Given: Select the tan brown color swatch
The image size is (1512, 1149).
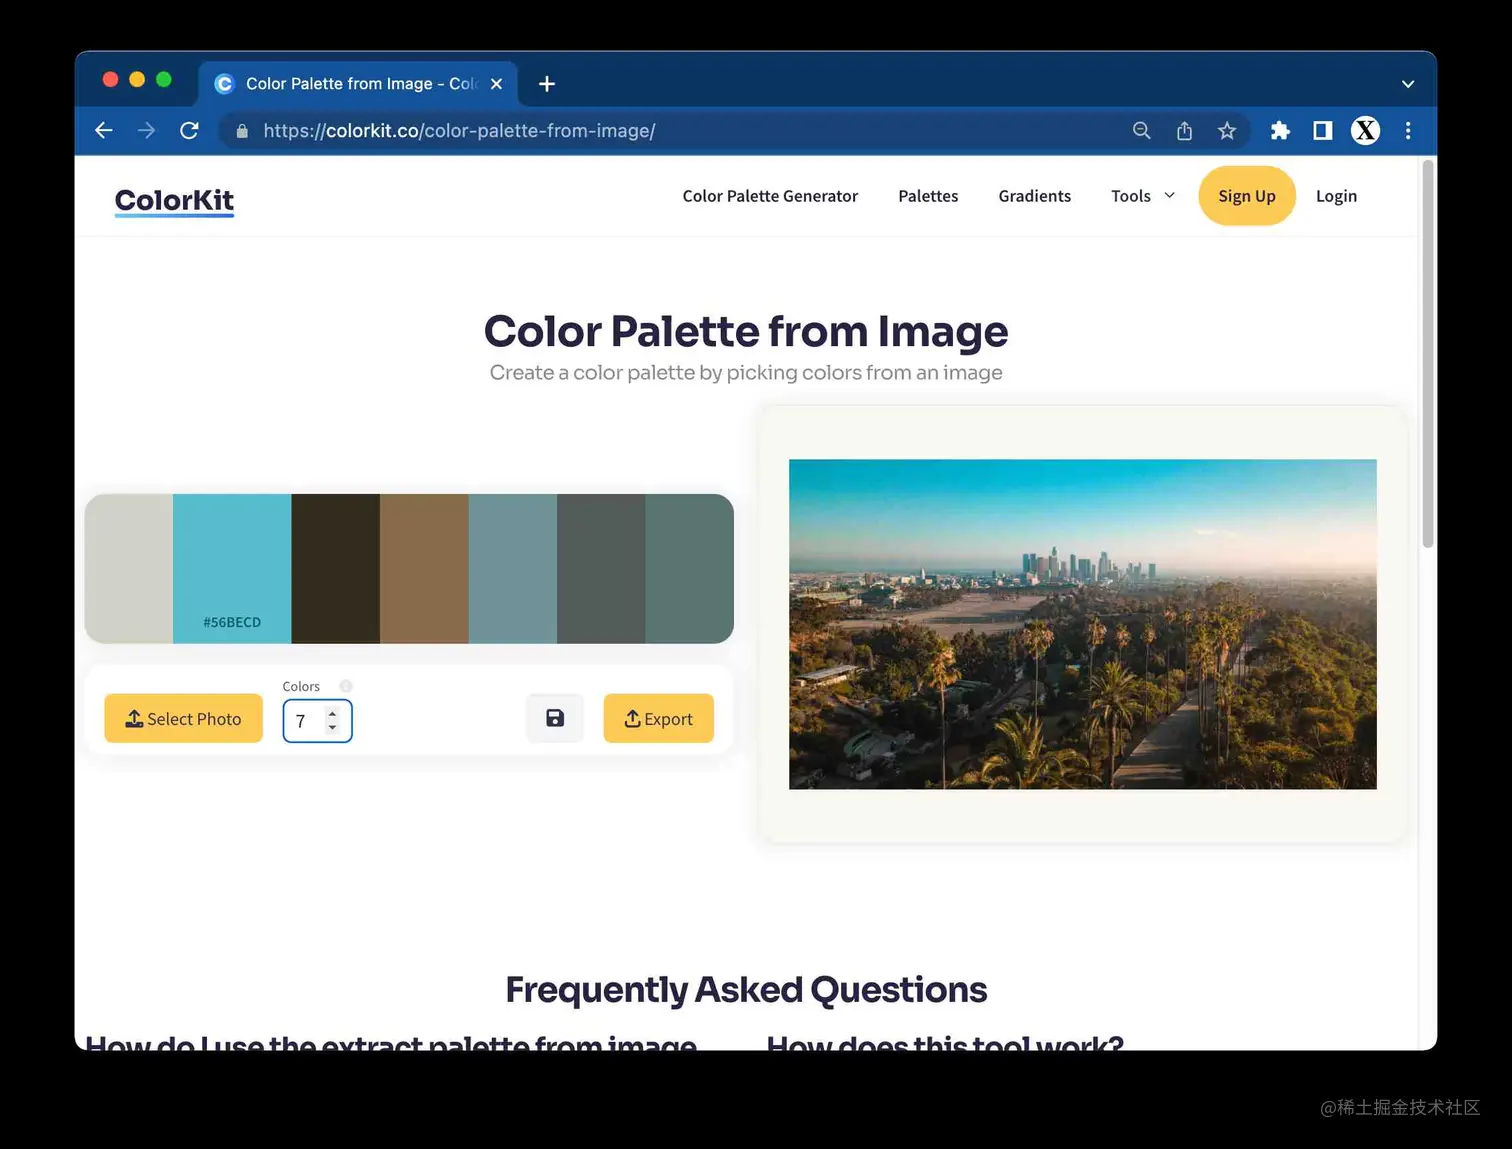Looking at the screenshot, I should (x=424, y=569).
